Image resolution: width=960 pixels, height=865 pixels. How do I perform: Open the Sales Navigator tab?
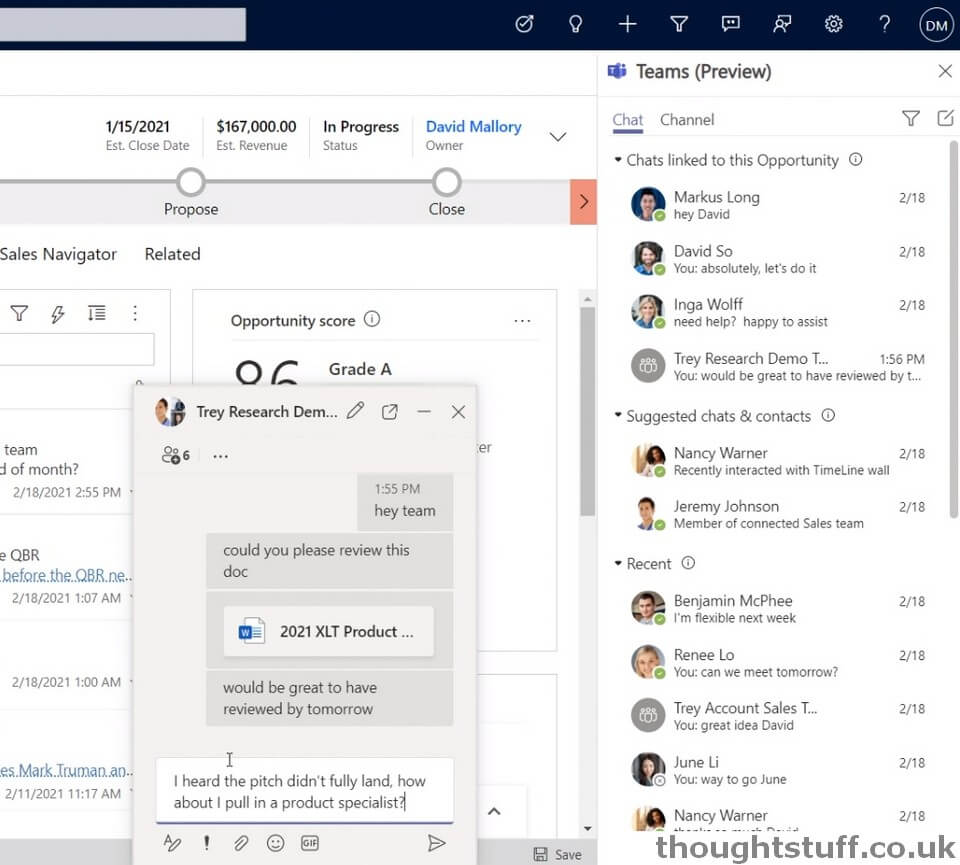[x=58, y=253]
